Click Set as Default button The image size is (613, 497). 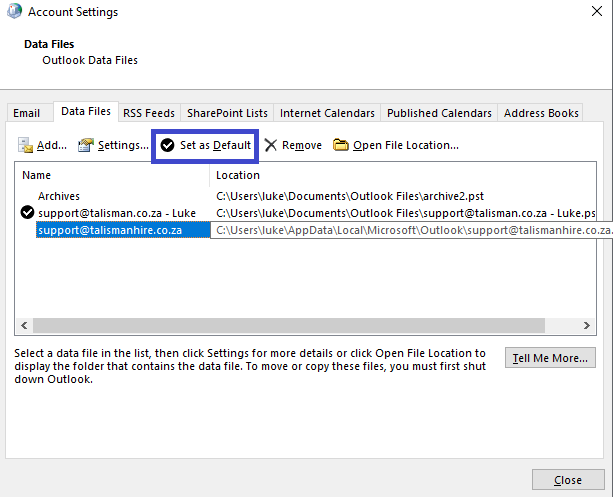[205, 146]
